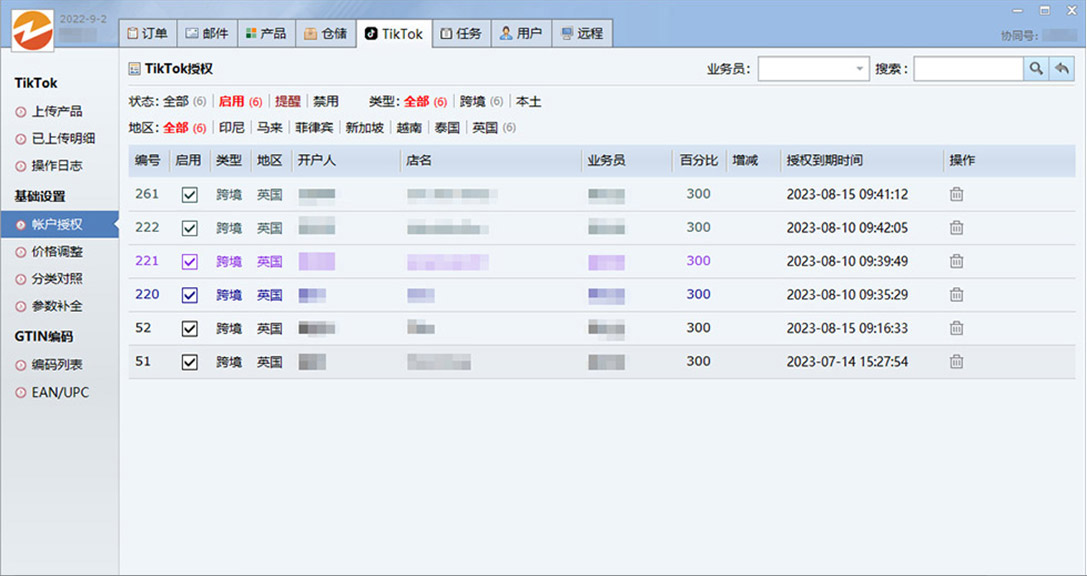The image size is (1087, 576).
Task: Filter type by 全部
Action: [417, 102]
